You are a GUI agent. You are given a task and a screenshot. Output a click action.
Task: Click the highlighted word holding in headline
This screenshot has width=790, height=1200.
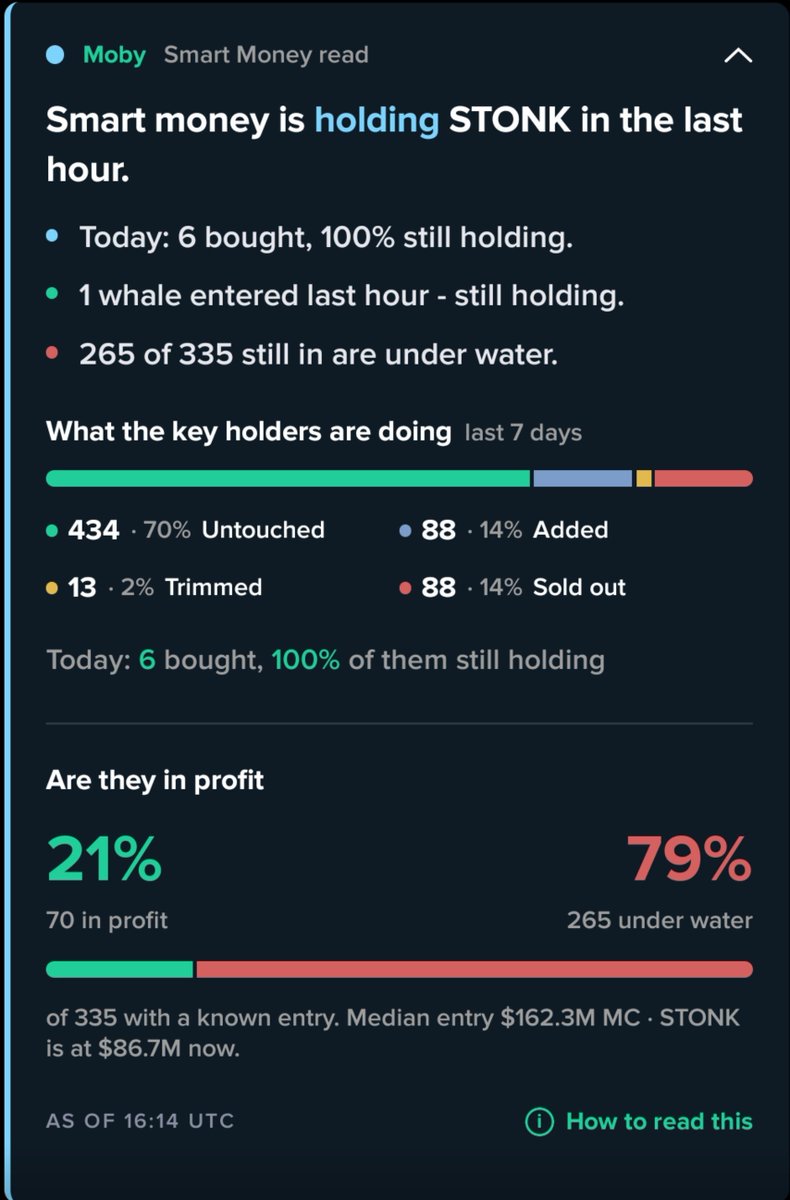click(377, 120)
